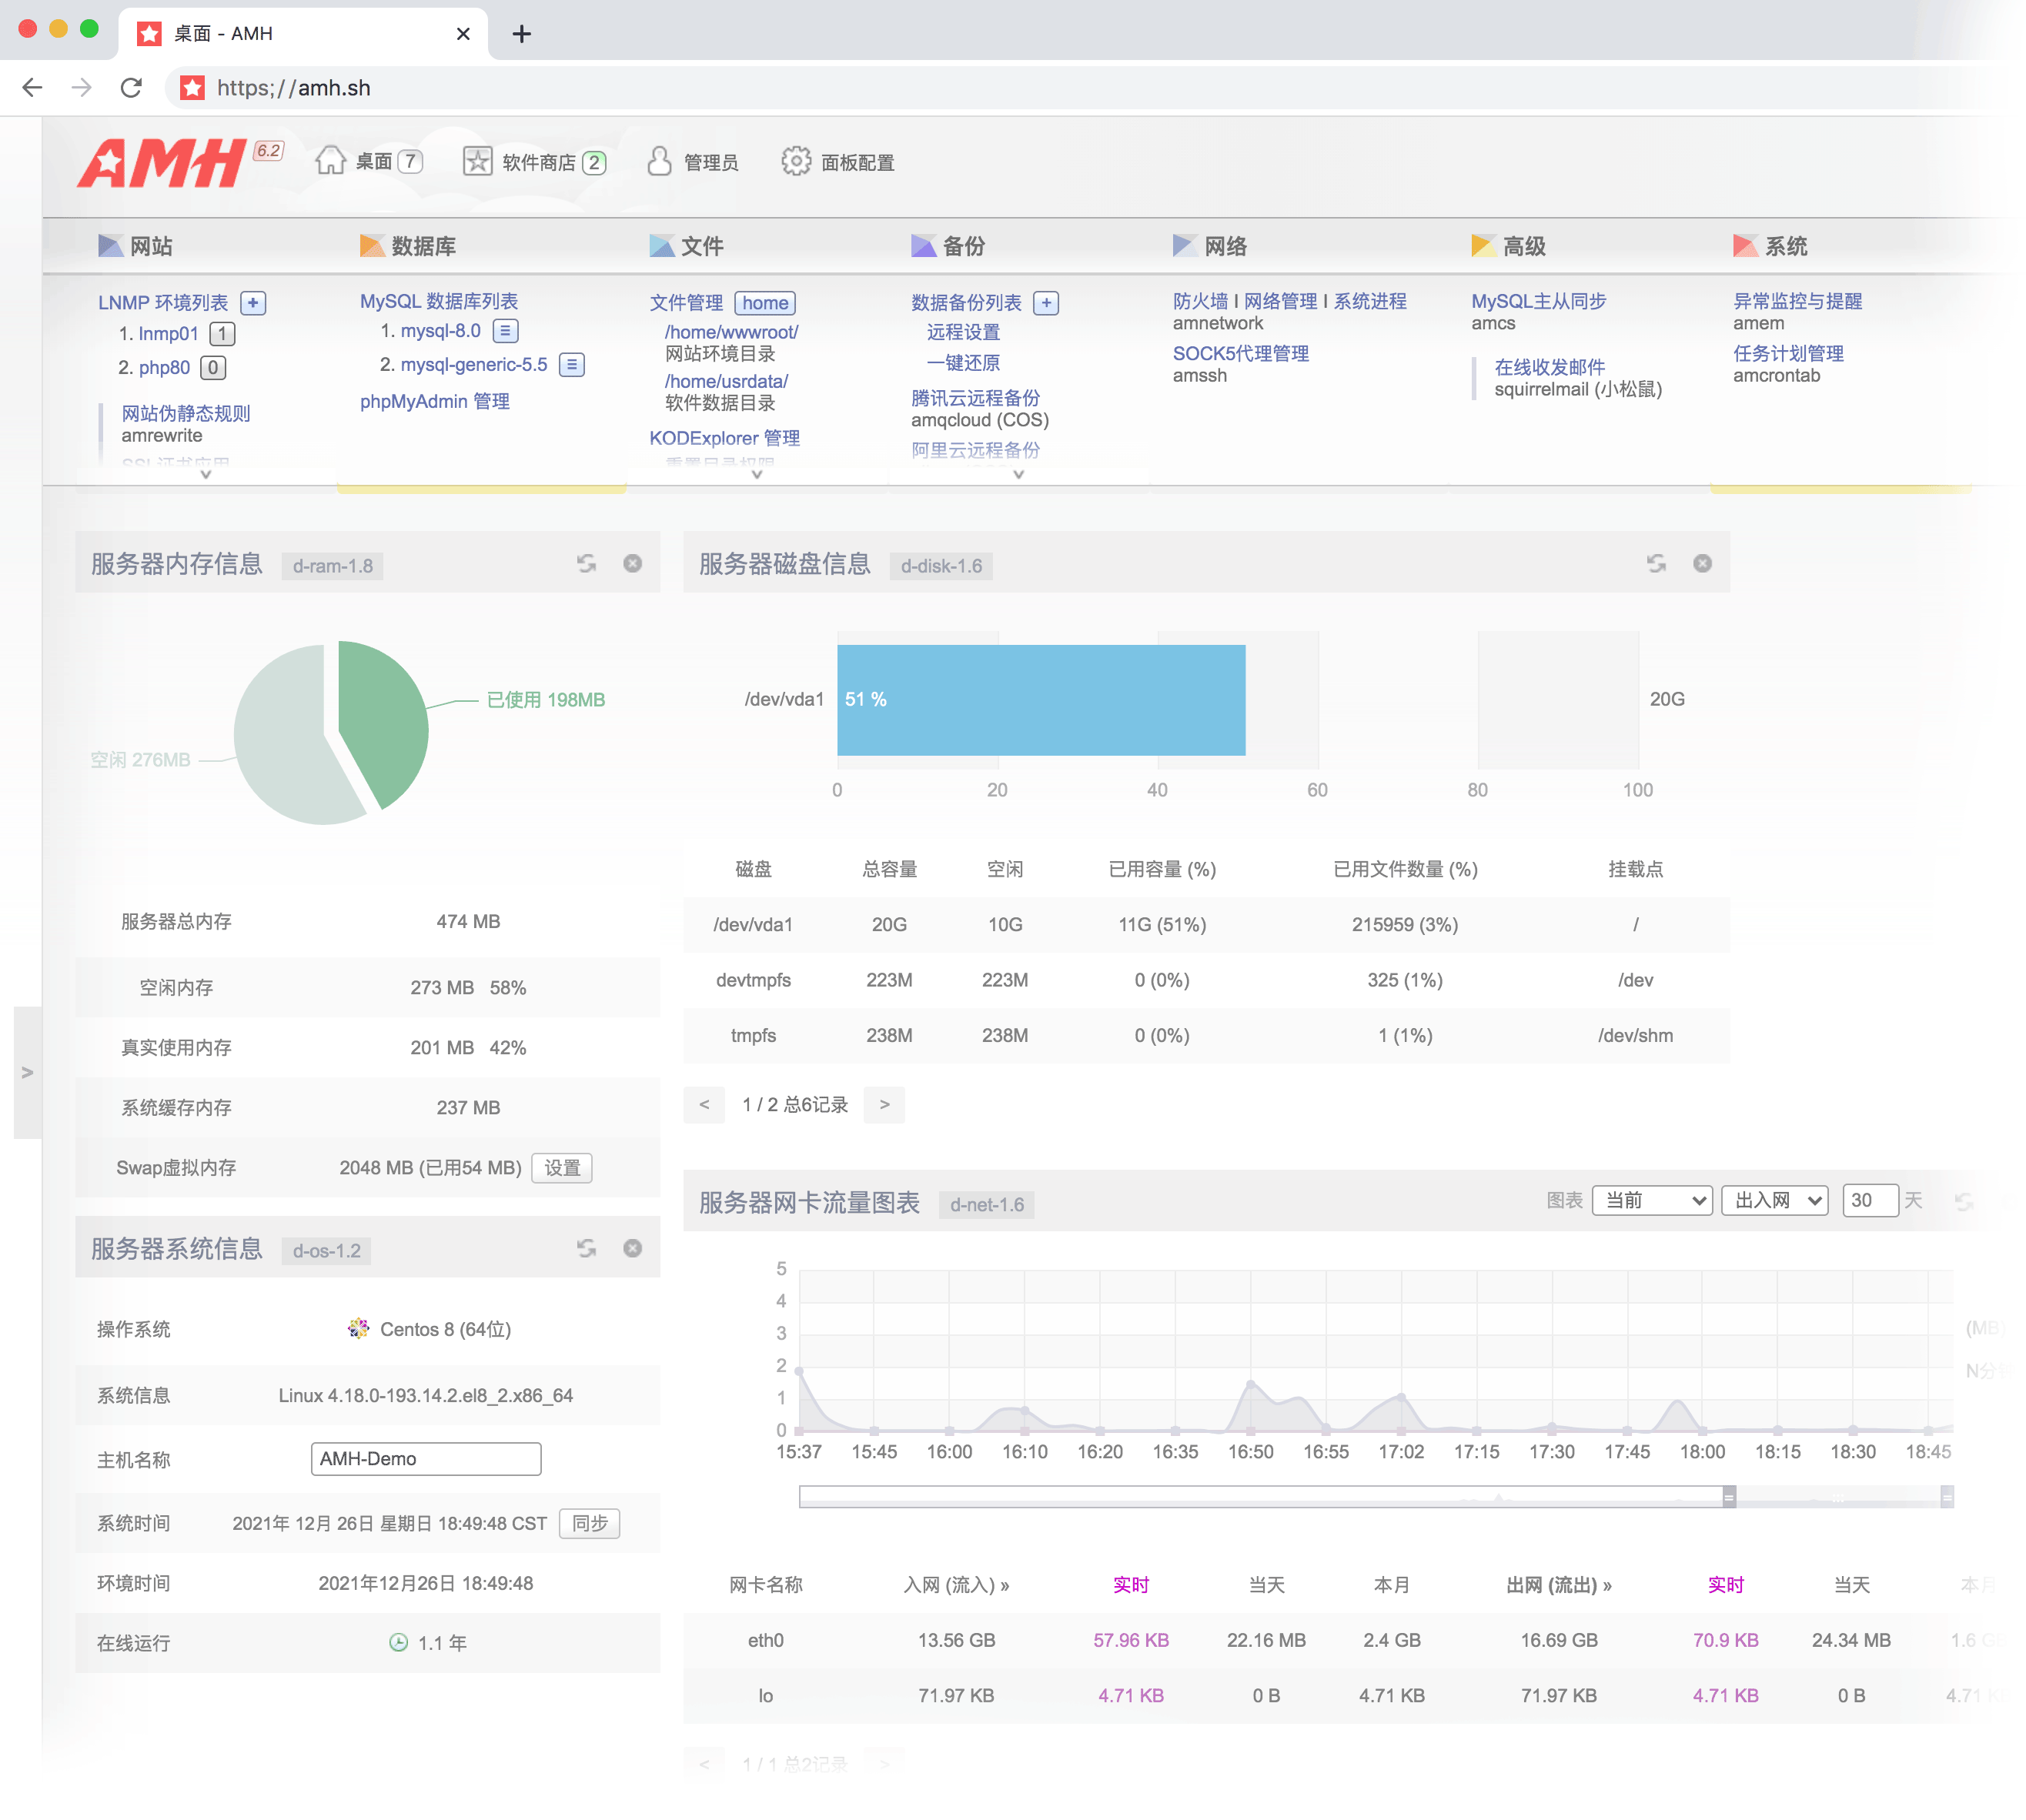Click the user icon beside 管理员
This screenshot has height=1820, width=2026.
[659, 161]
